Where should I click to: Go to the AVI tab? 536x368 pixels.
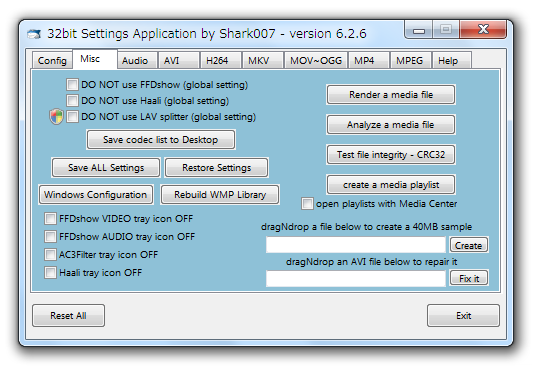click(x=178, y=60)
